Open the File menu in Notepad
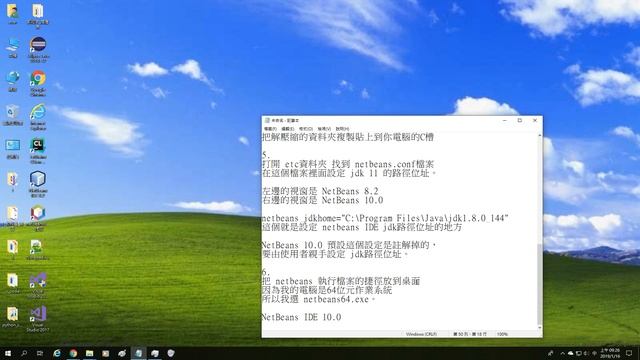This screenshot has width=640, height=360. 270,129
